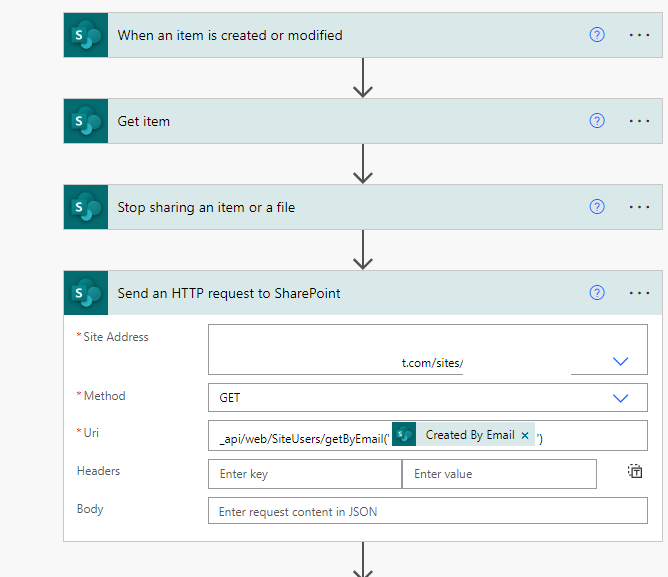
Task: Open ellipsis menu for 'Stop sharing' step
Action: click(x=639, y=207)
